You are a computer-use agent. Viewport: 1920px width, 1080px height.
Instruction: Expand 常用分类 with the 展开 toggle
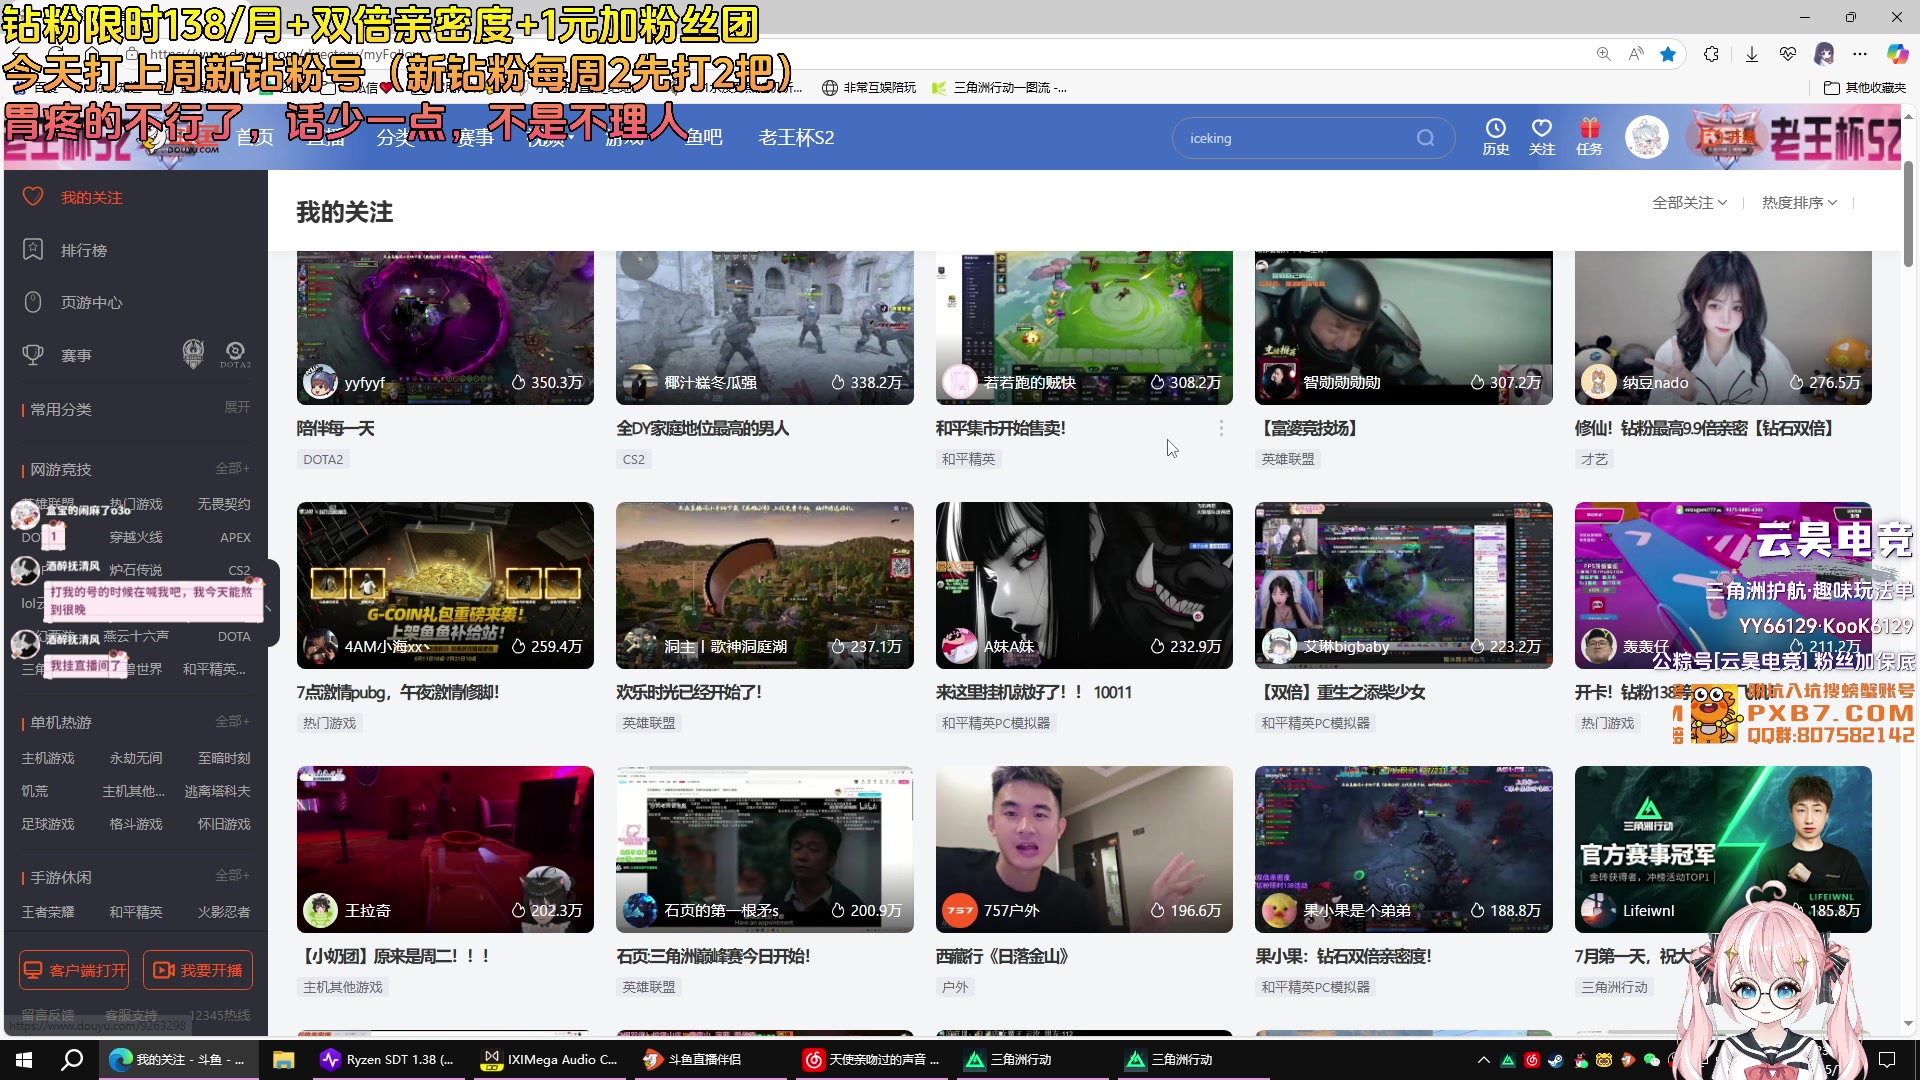[237, 407]
